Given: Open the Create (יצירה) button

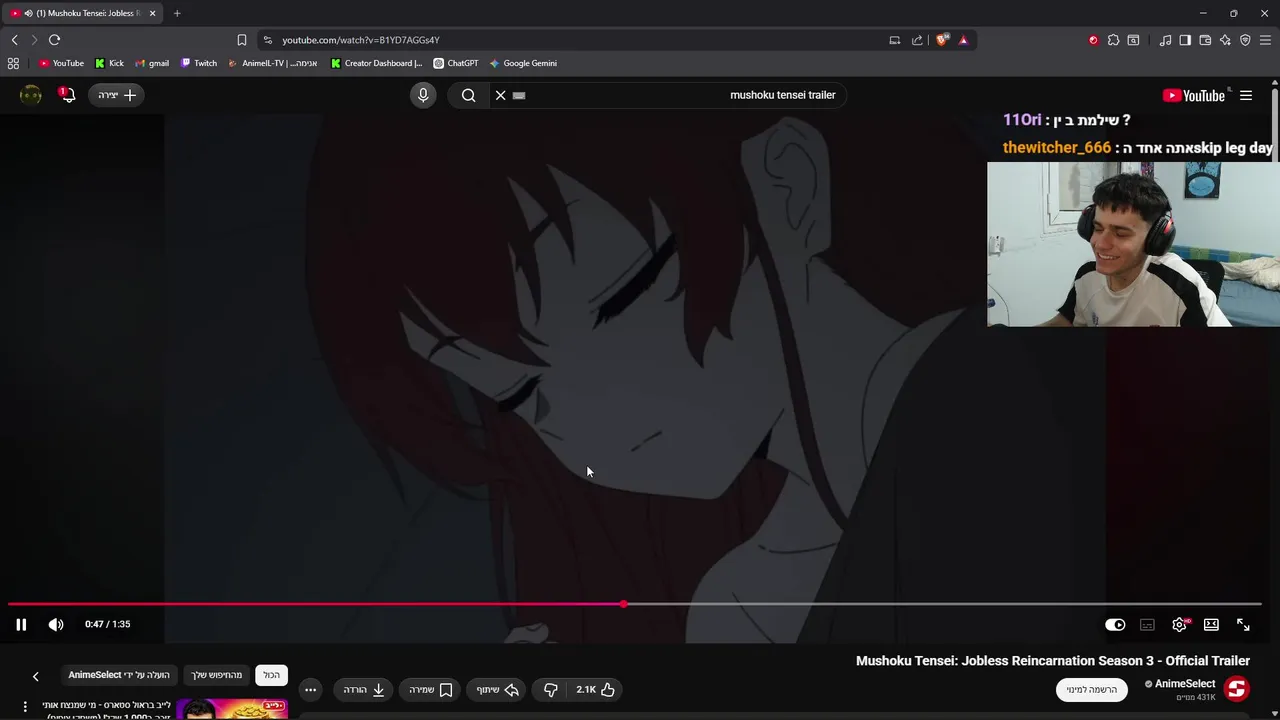Looking at the screenshot, I should [117, 95].
